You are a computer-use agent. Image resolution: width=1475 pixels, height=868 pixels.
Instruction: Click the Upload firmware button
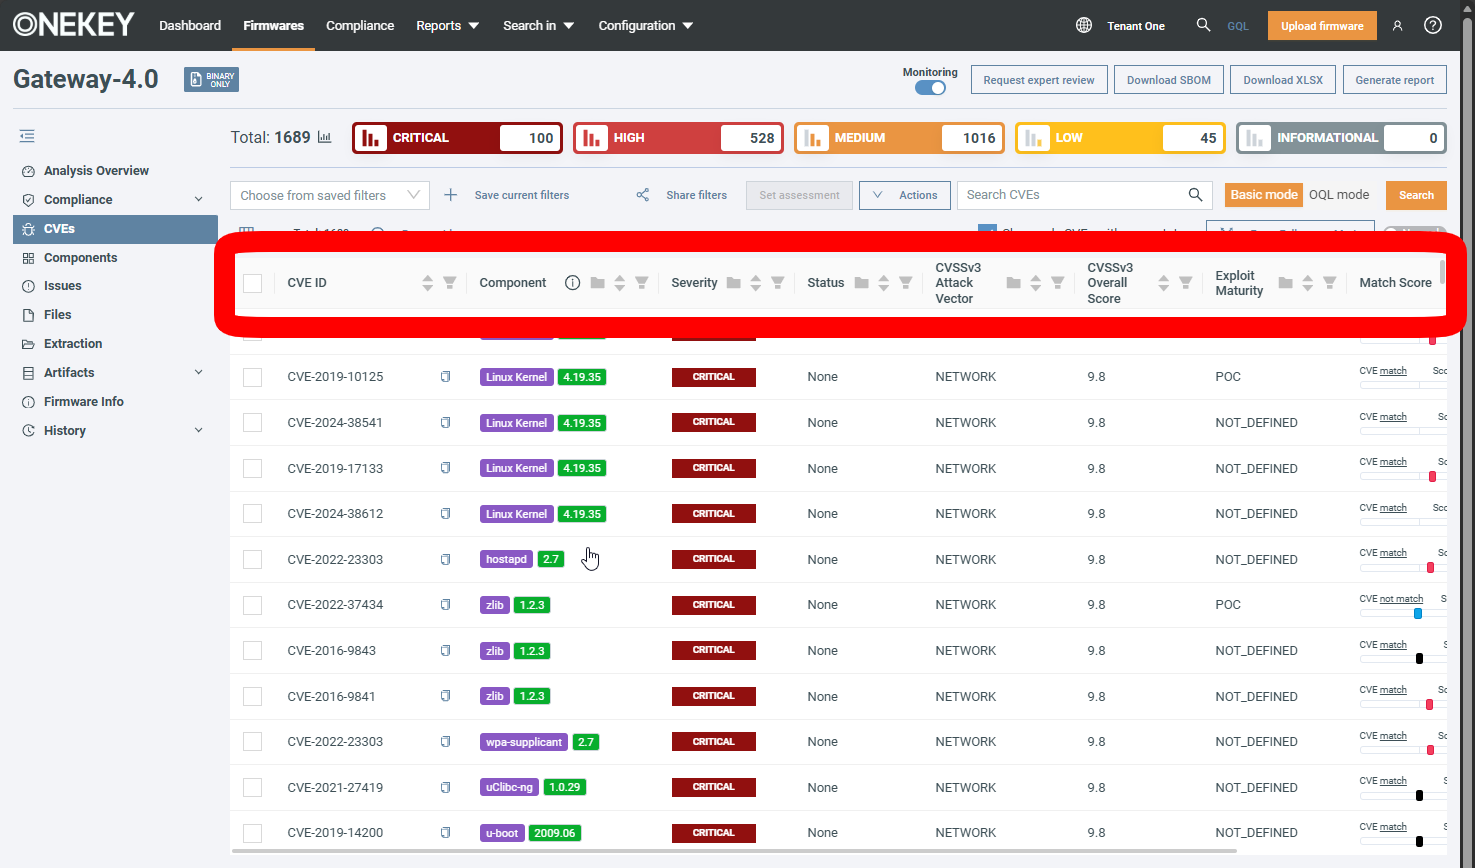(x=1321, y=25)
